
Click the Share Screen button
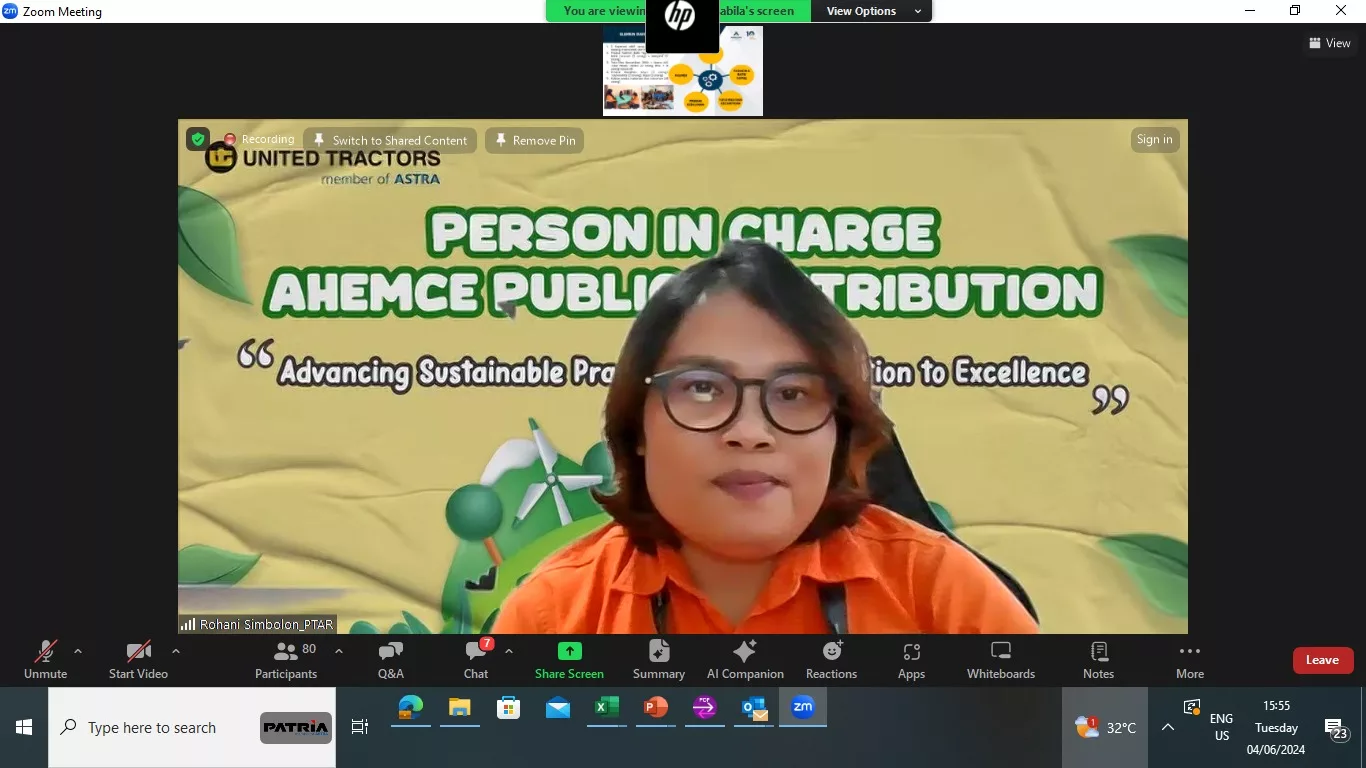coord(569,660)
